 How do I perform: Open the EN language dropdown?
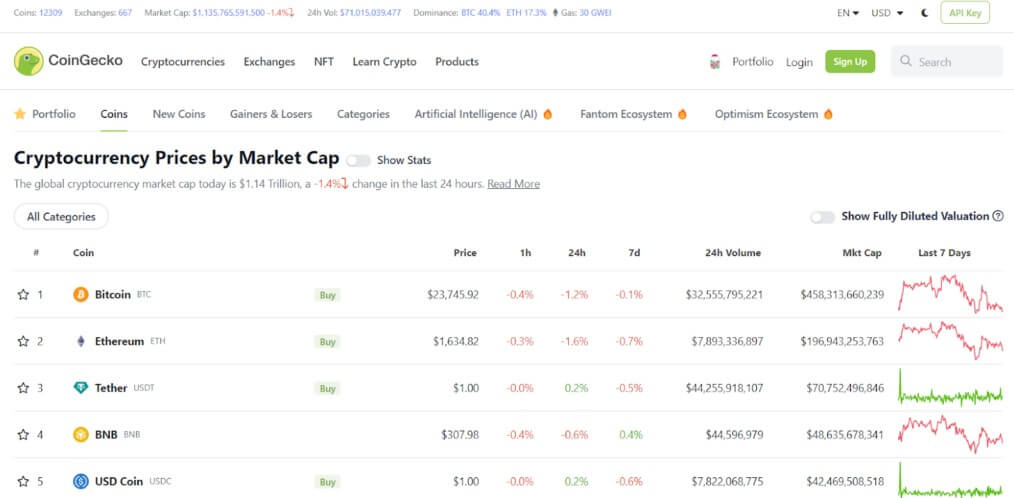[x=848, y=13]
